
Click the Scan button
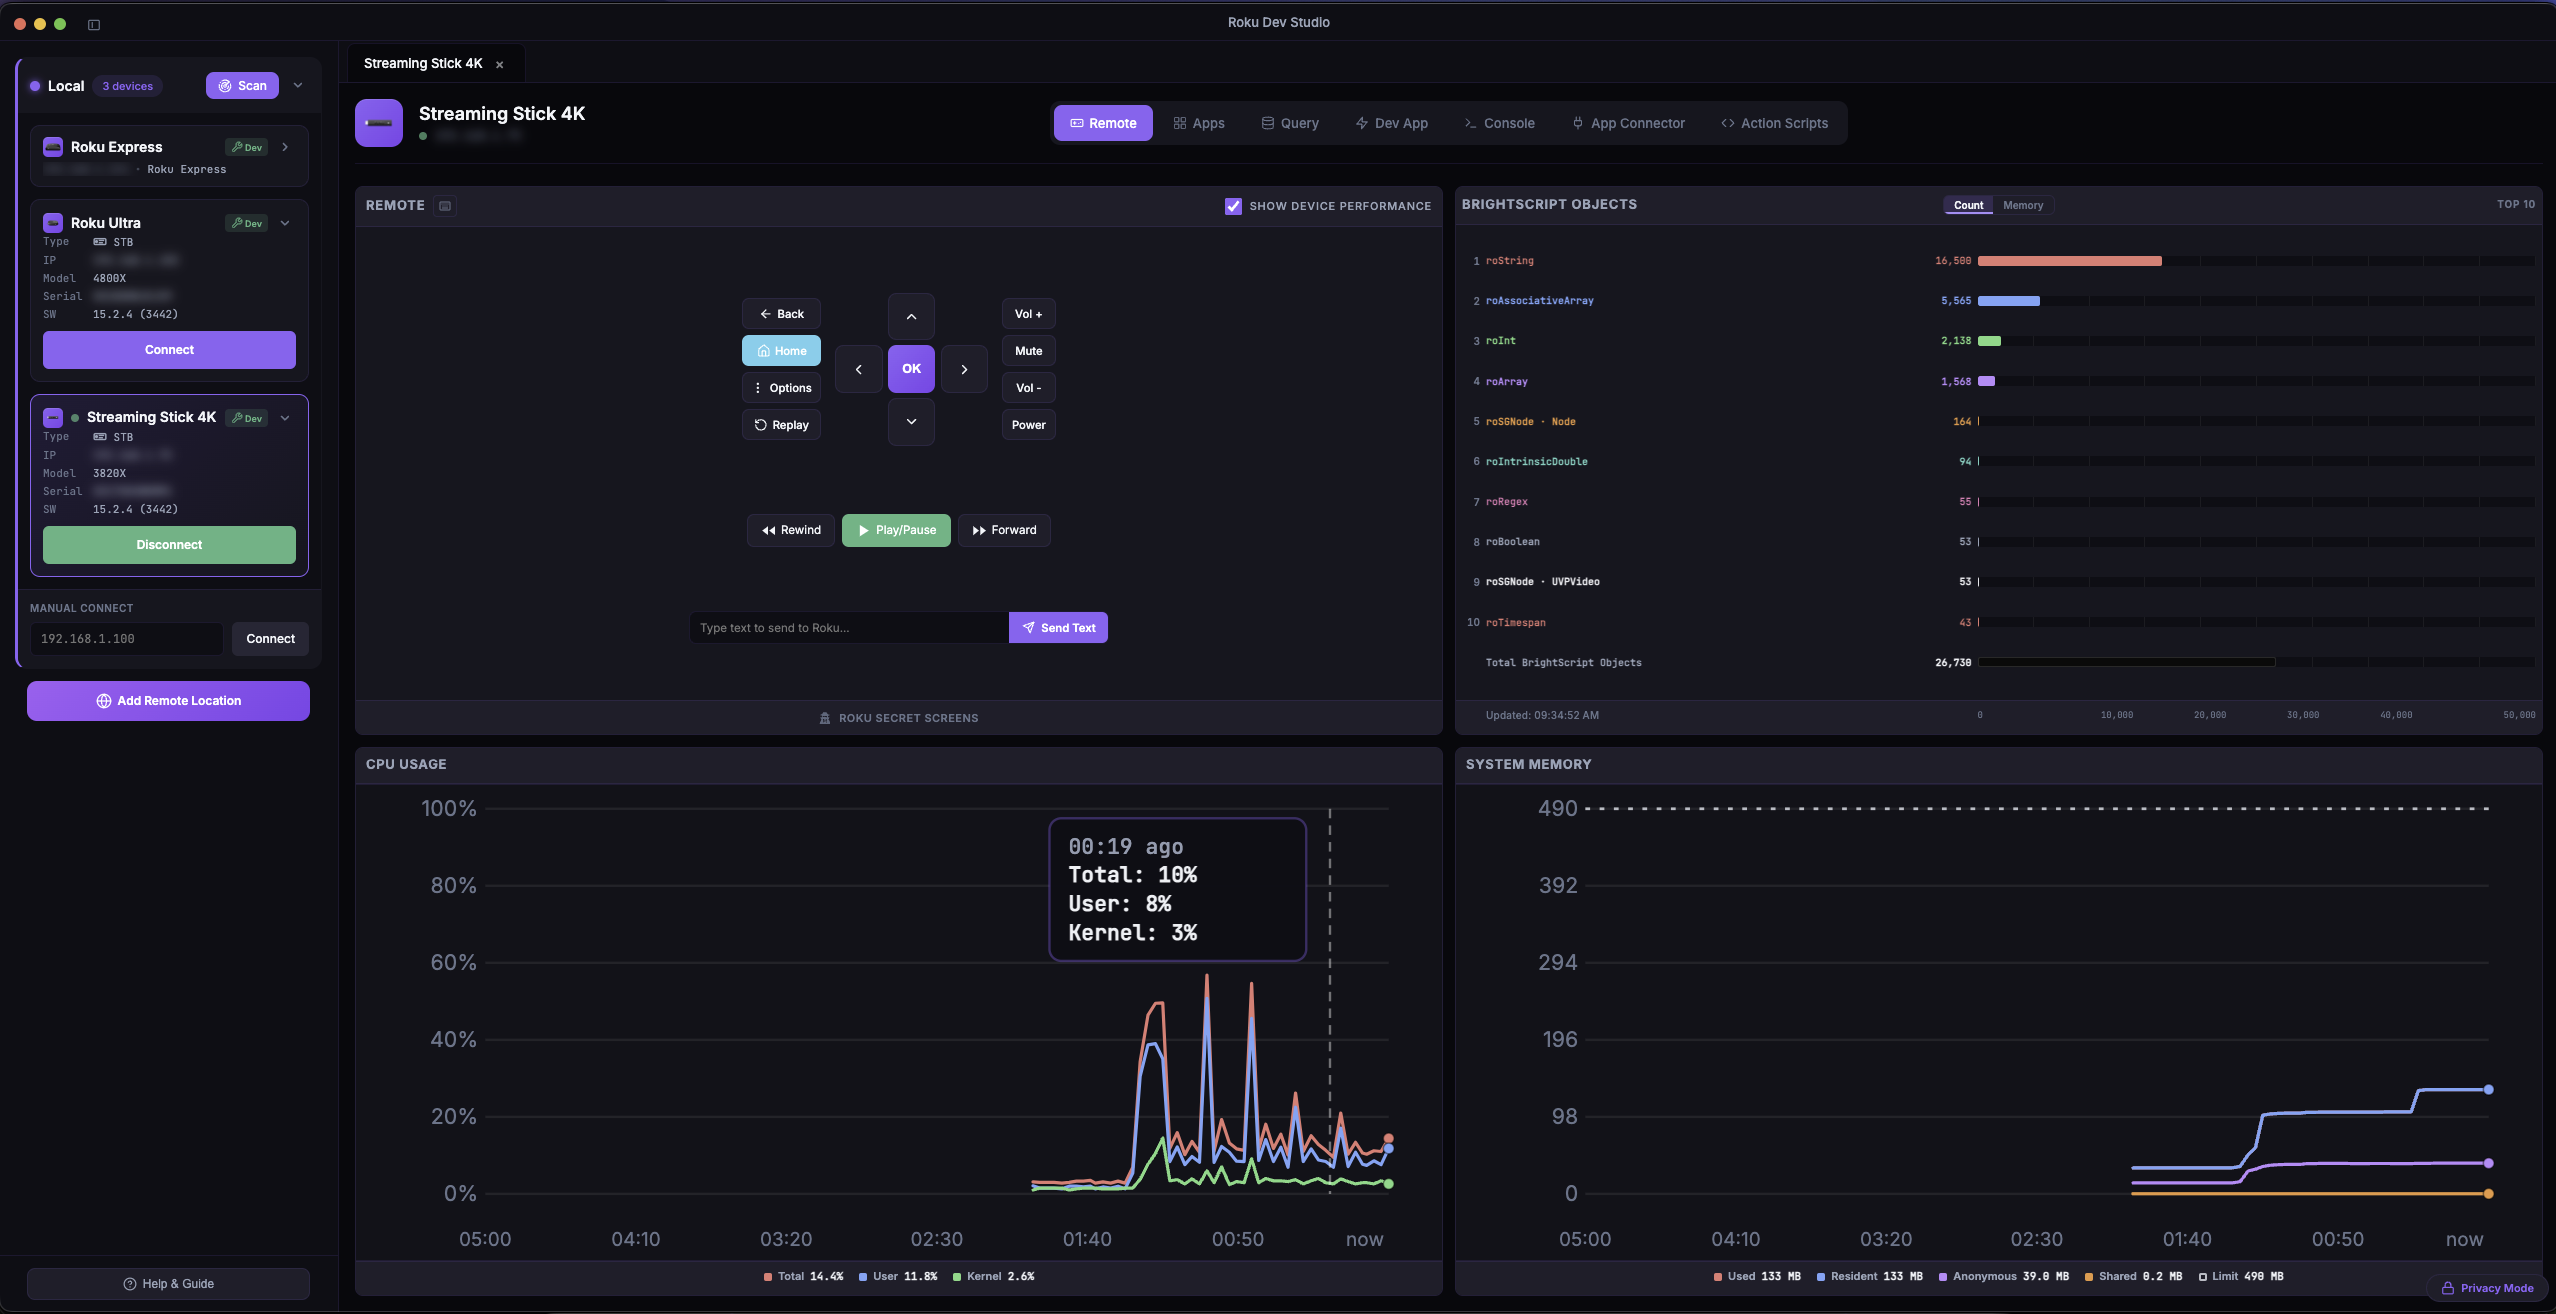click(x=242, y=86)
